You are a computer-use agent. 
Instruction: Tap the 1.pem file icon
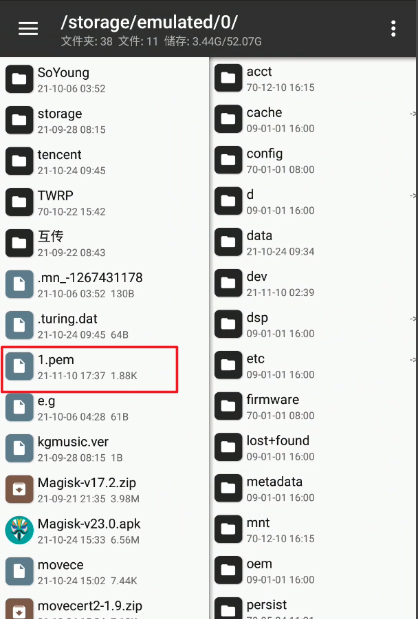(19, 366)
